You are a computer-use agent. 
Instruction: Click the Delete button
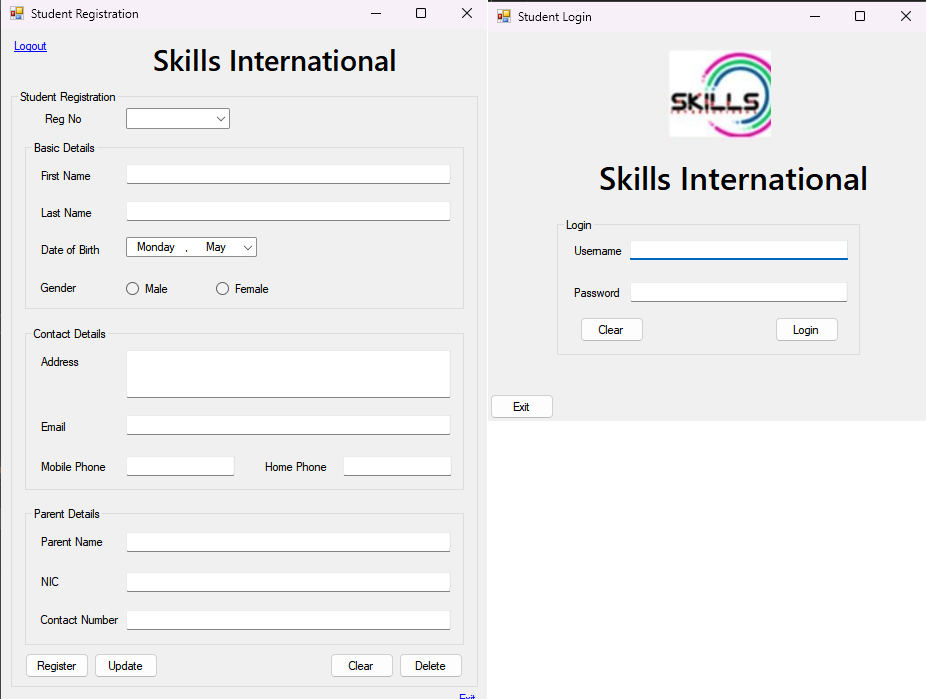[x=430, y=666]
